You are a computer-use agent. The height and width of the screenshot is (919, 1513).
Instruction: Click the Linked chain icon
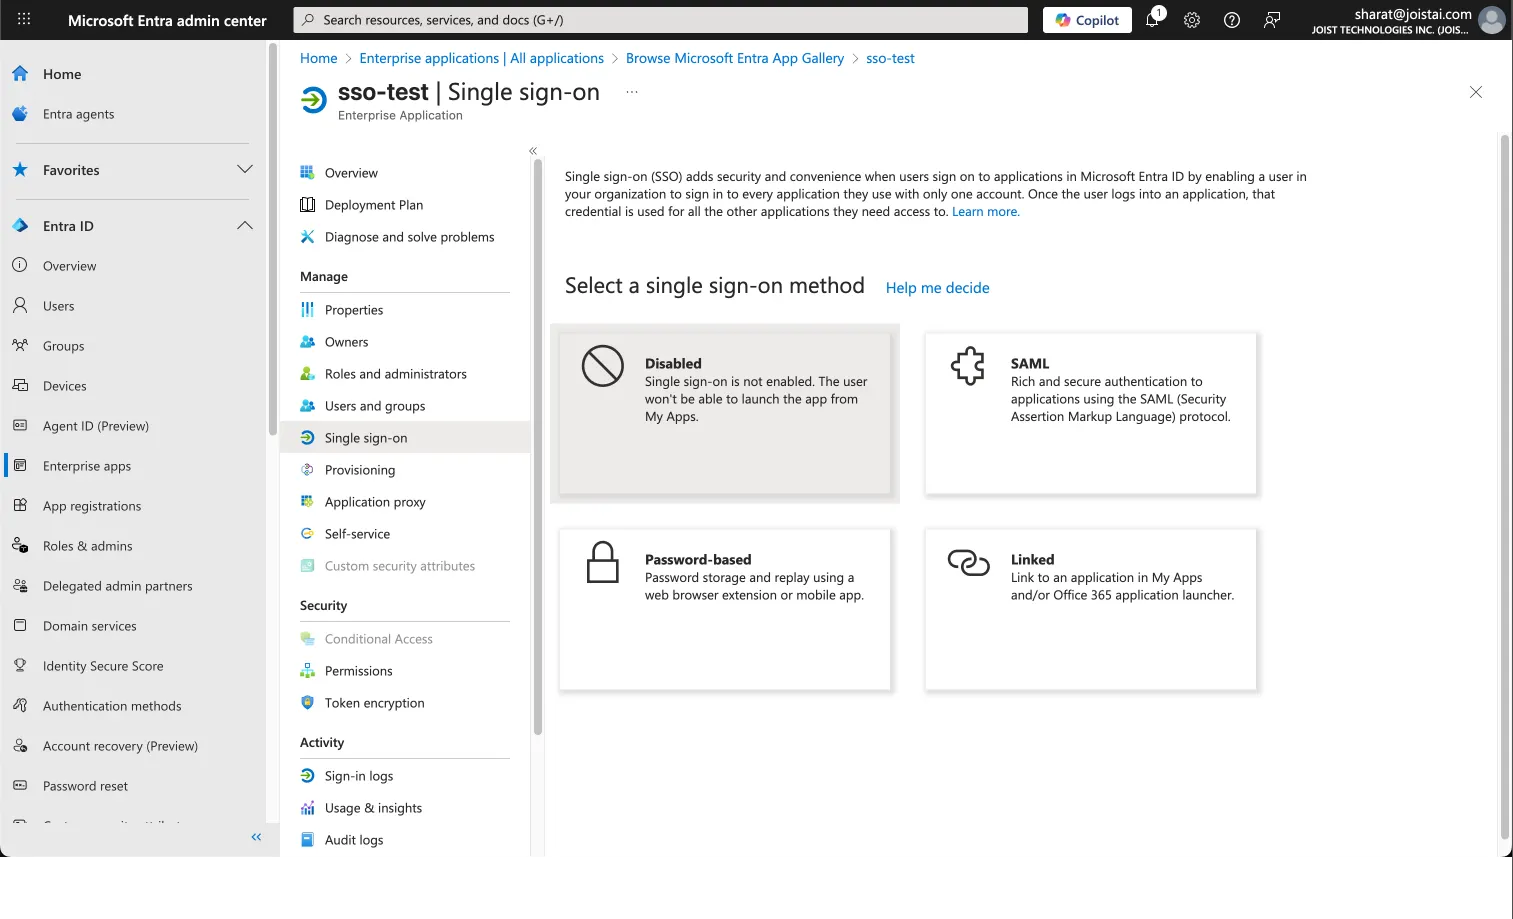point(968,563)
